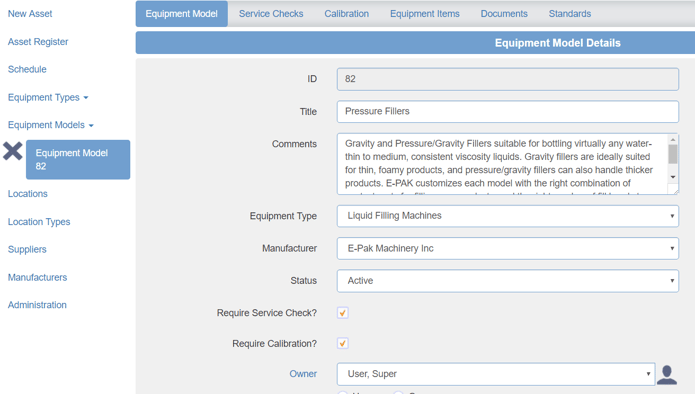This screenshot has height=394, width=695.
Task: Switch to the Equipment Model tab
Action: pyautogui.click(x=182, y=14)
